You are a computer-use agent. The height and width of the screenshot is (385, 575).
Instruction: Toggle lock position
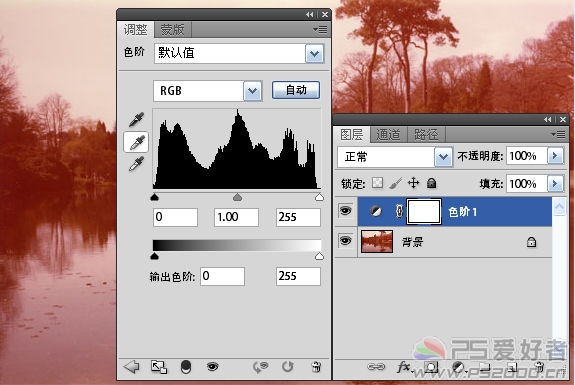pyautogui.click(x=414, y=183)
